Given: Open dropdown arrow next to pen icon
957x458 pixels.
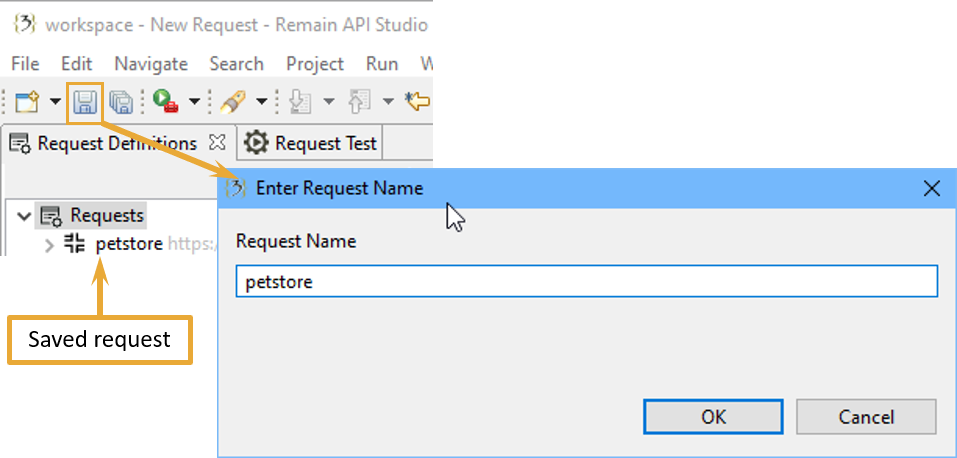Looking at the screenshot, I should [x=261, y=101].
